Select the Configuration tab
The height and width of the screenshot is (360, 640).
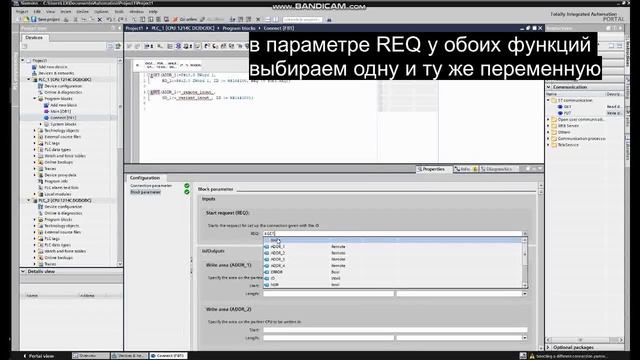point(145,178)
